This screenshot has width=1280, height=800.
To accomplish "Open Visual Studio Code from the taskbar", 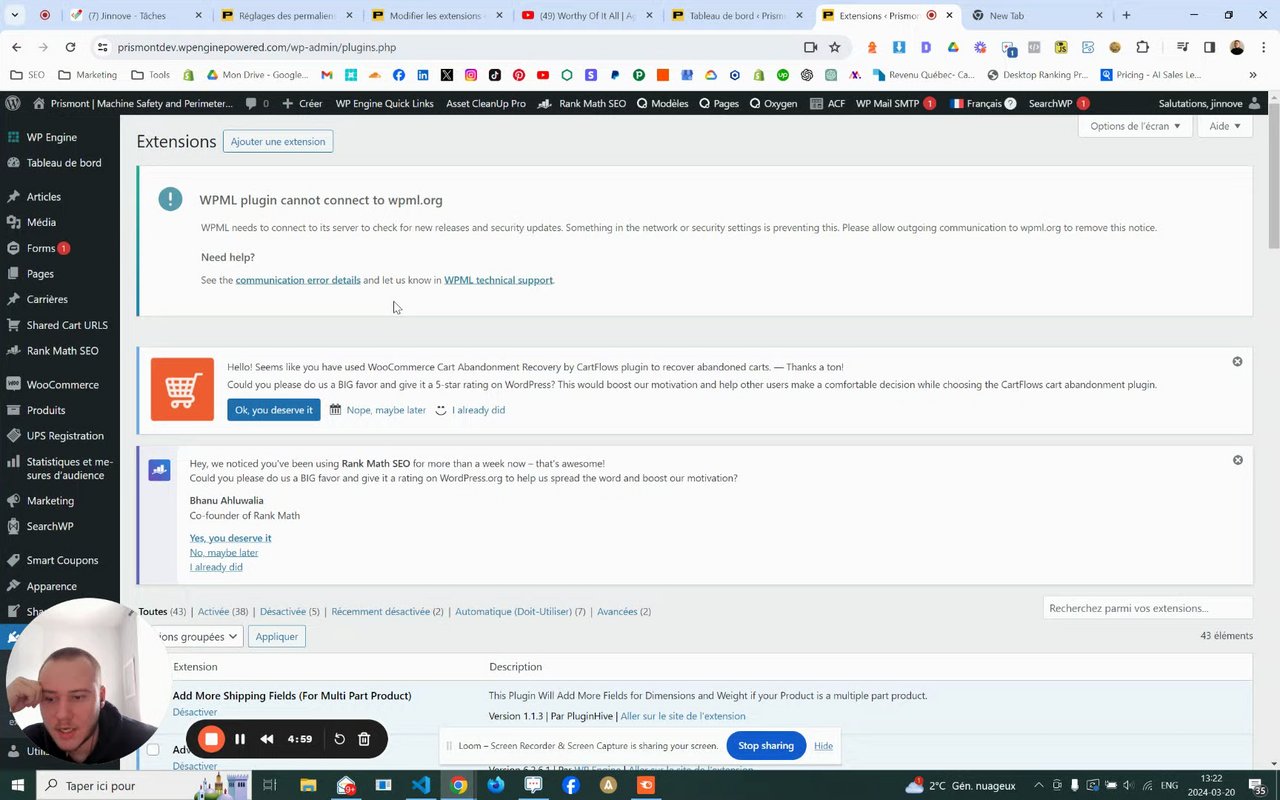I will (420, 785).
